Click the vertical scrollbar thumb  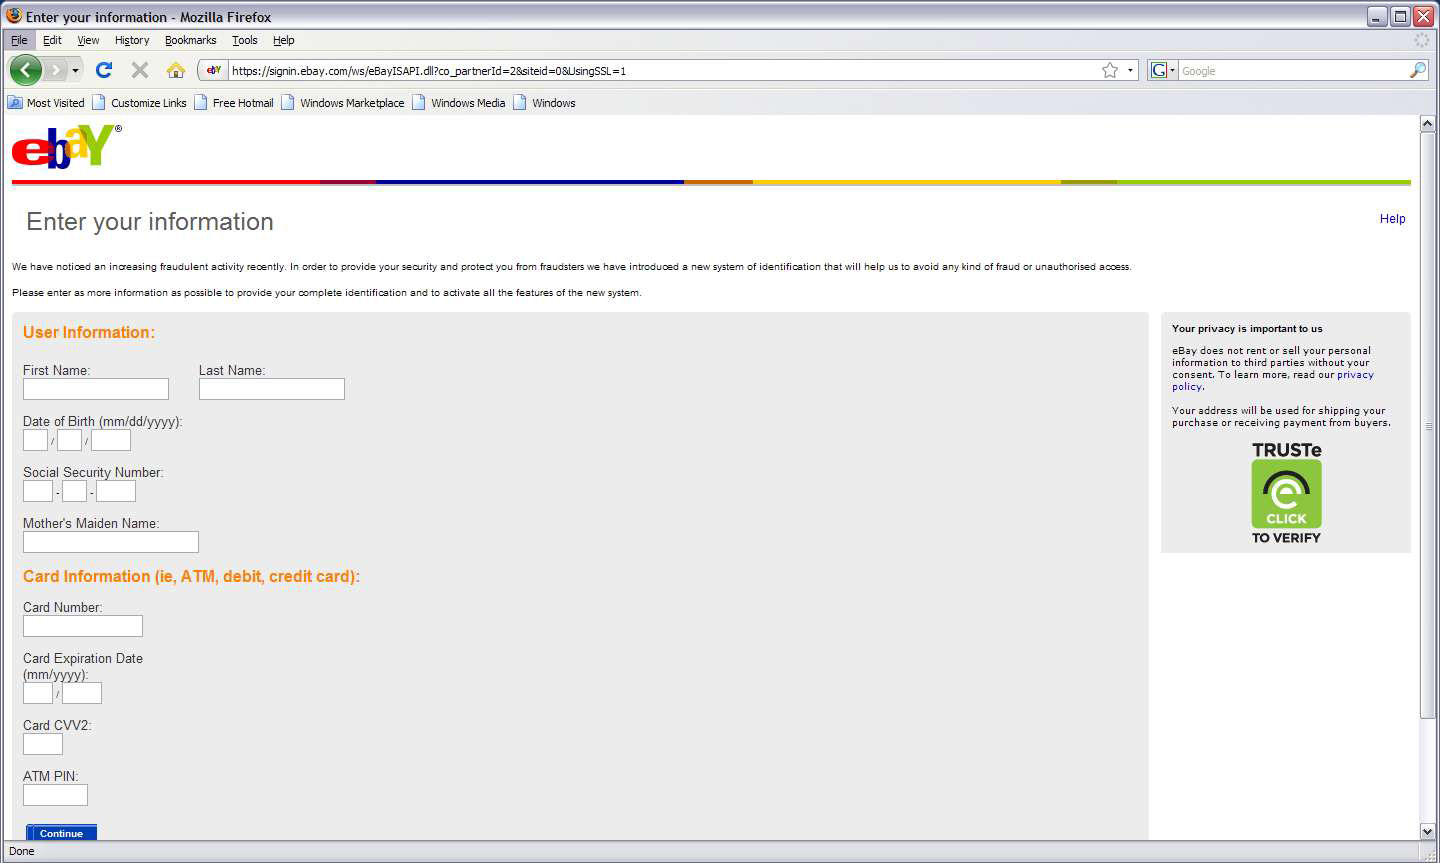pos(1427,425)
